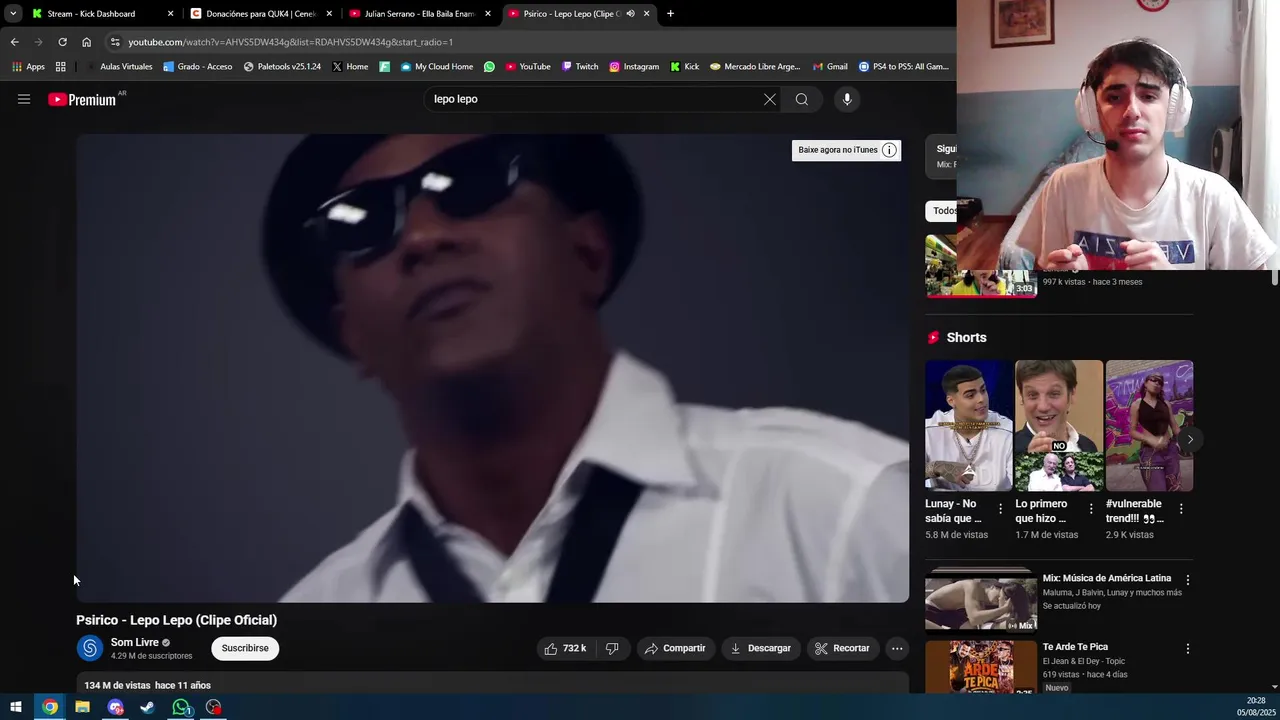The width and height of the screenshot is (1280, 720).
Task: Open Windows Start menu
Action: pyautogui.click(x=16, y=707)
